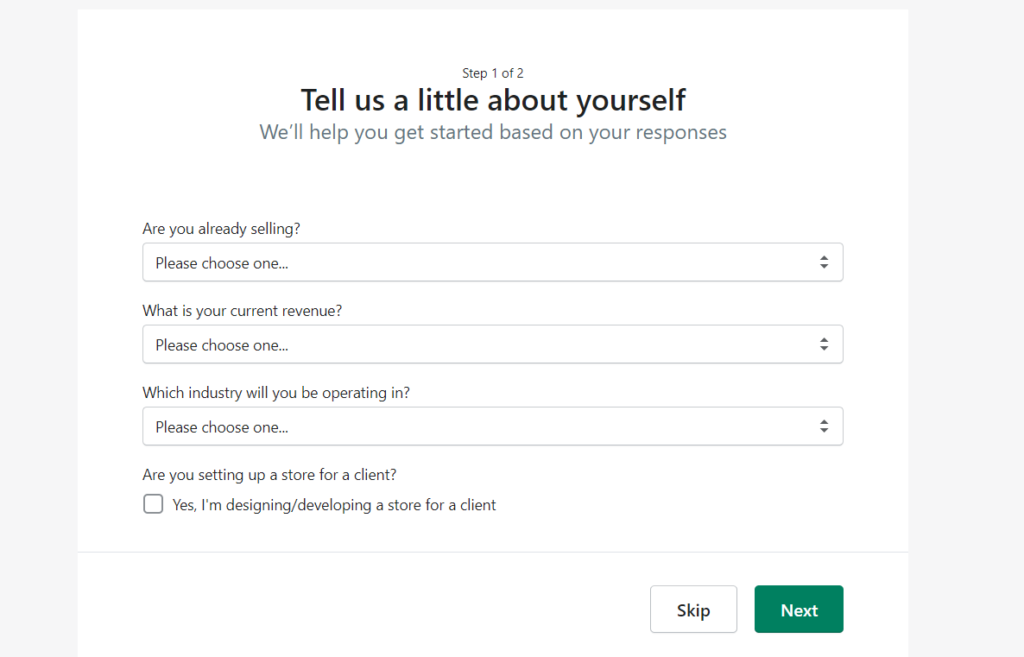Click the "We'll help you get started" subtitle
The width and height of the screenshot is (1024, 657).
pos(493,133)
